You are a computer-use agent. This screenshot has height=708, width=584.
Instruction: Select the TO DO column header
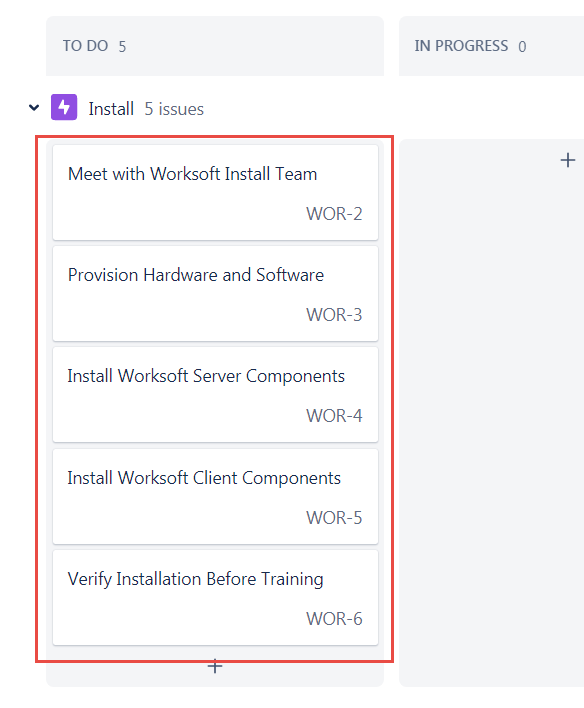(215, 46)
